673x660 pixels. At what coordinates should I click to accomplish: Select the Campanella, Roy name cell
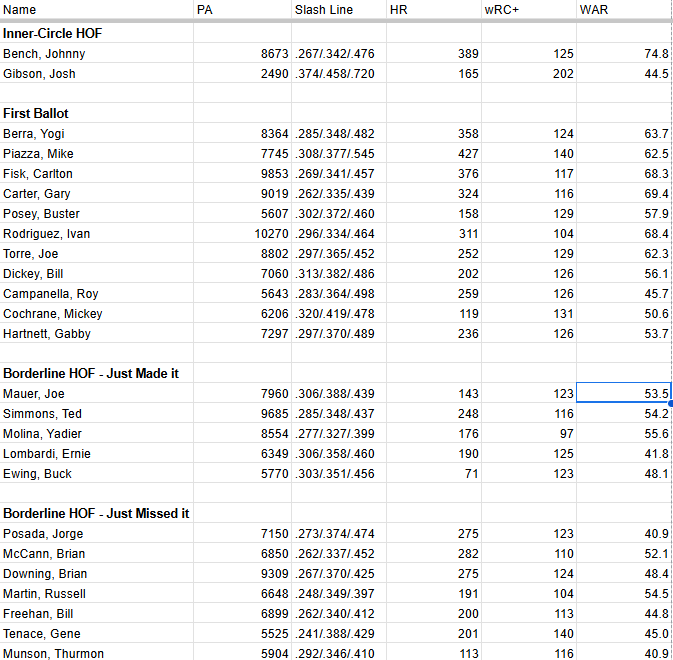point(97,294)
